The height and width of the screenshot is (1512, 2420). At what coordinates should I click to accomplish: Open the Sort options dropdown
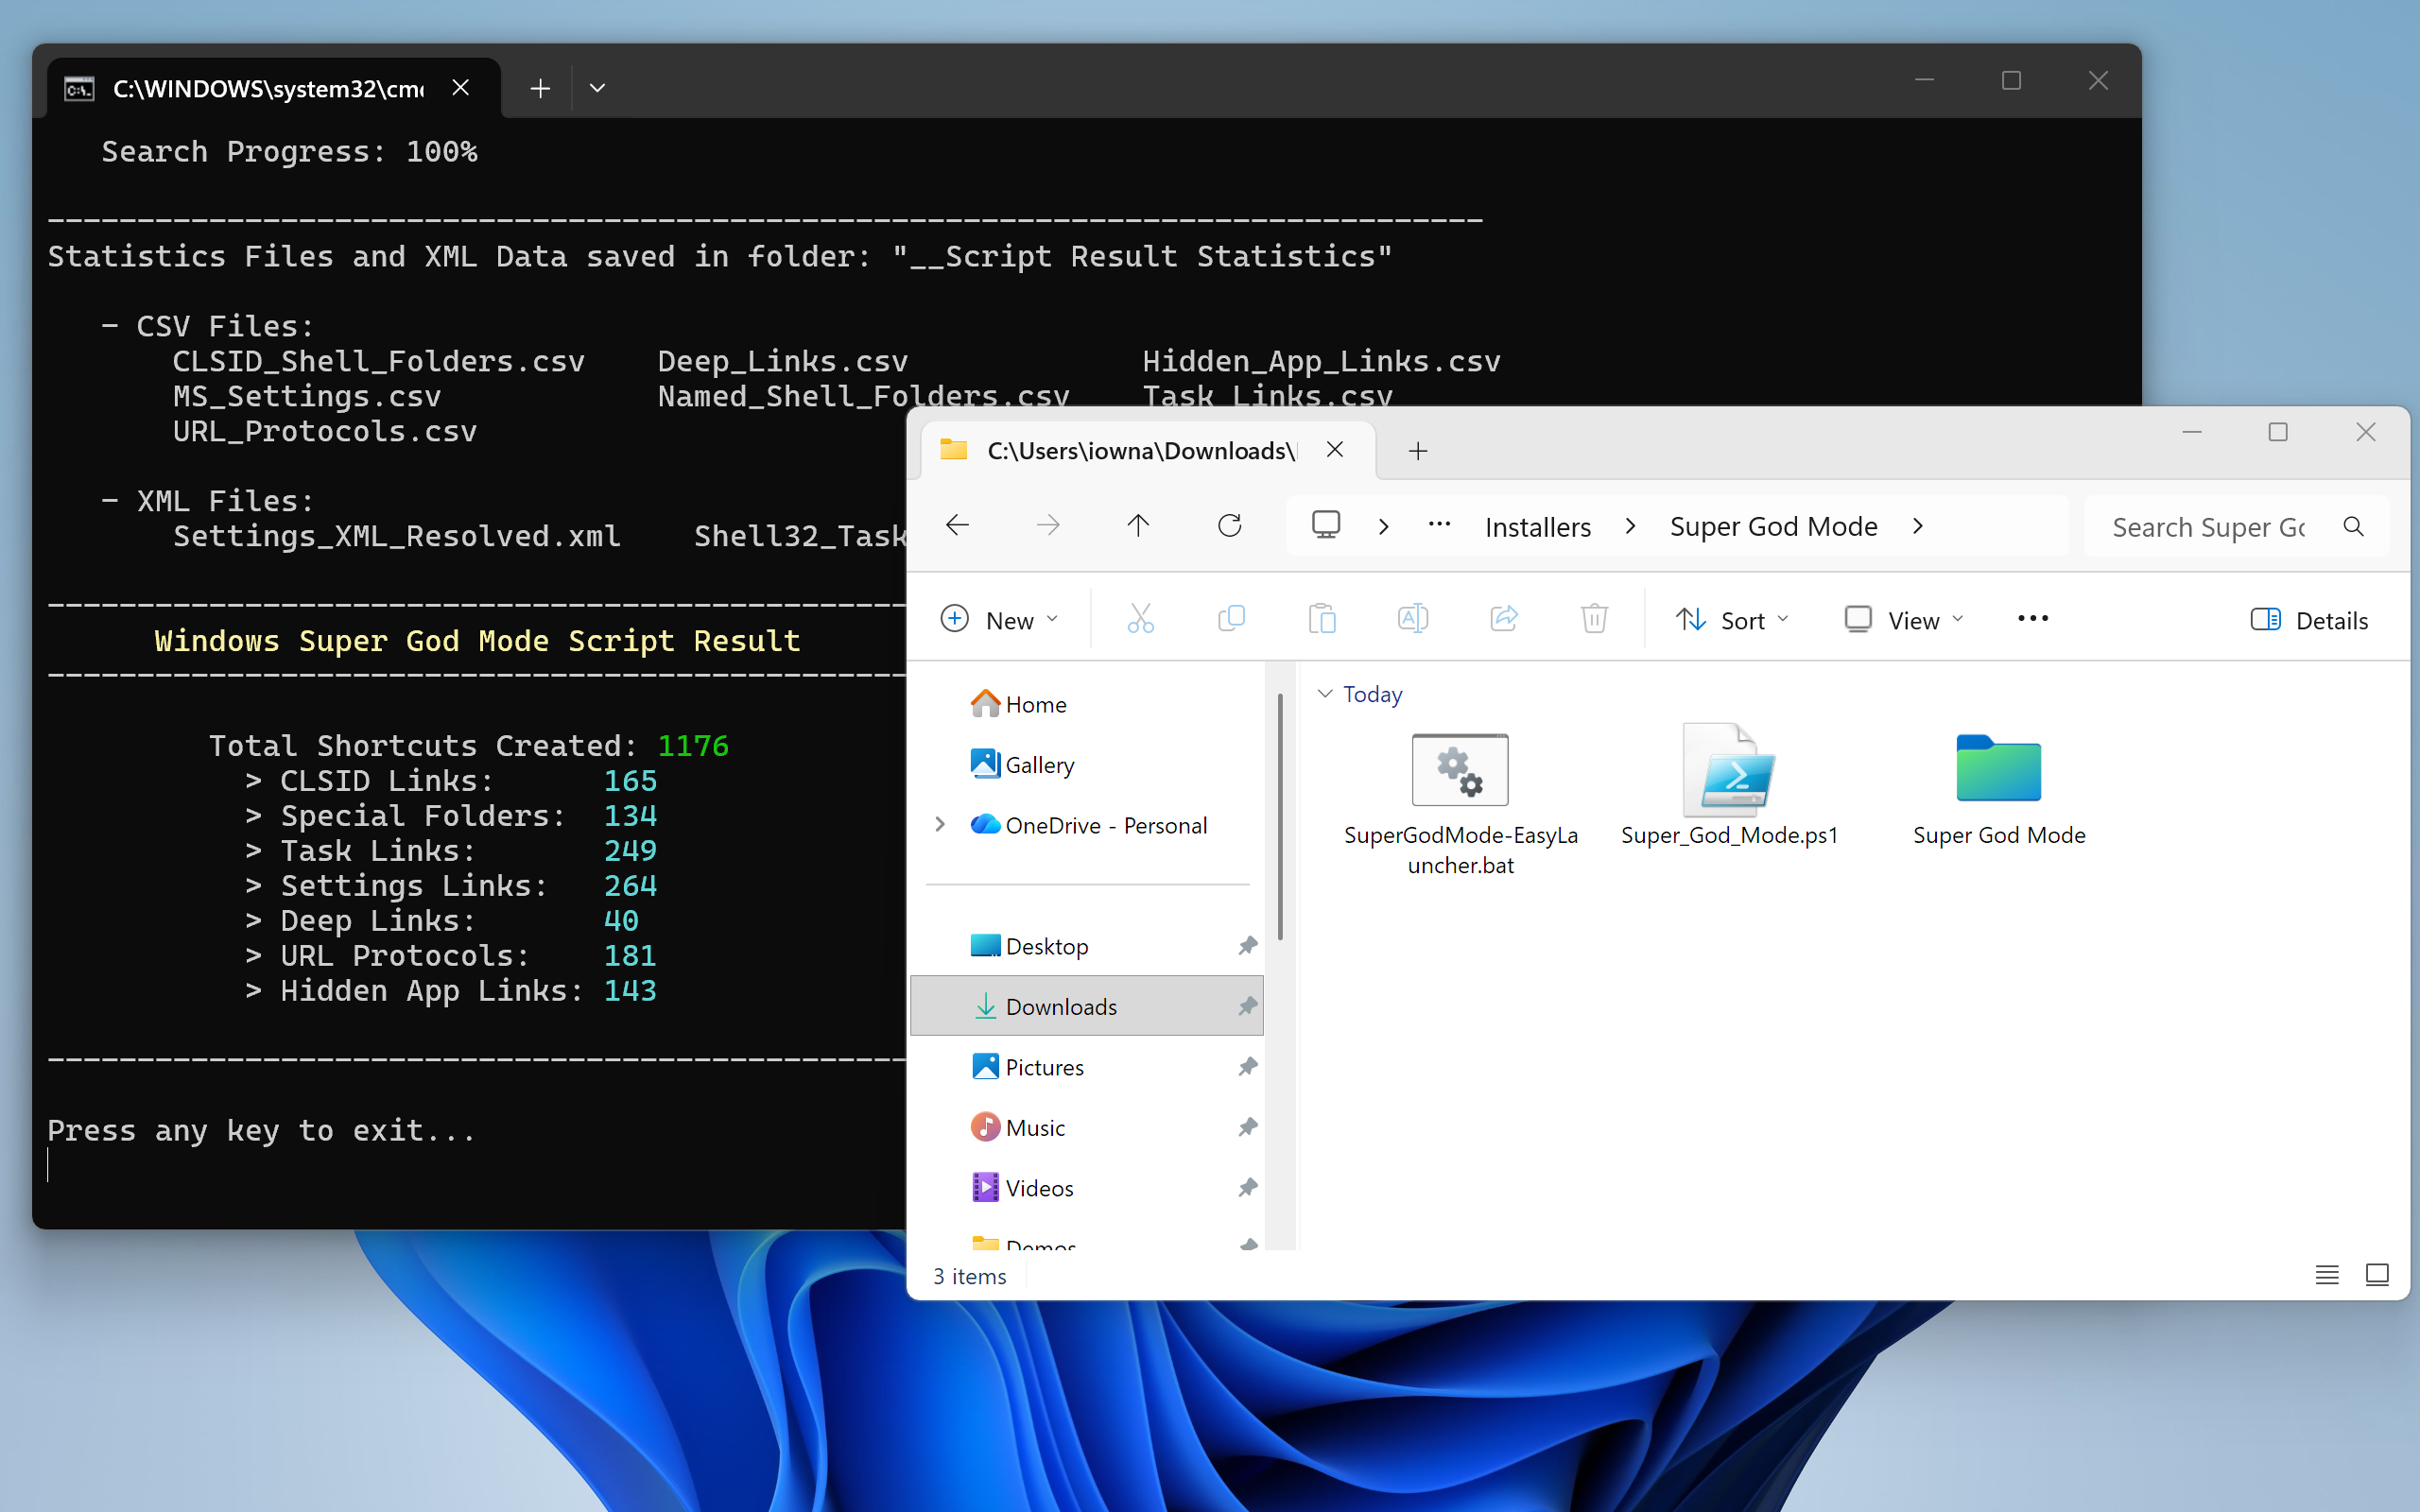1733,620
